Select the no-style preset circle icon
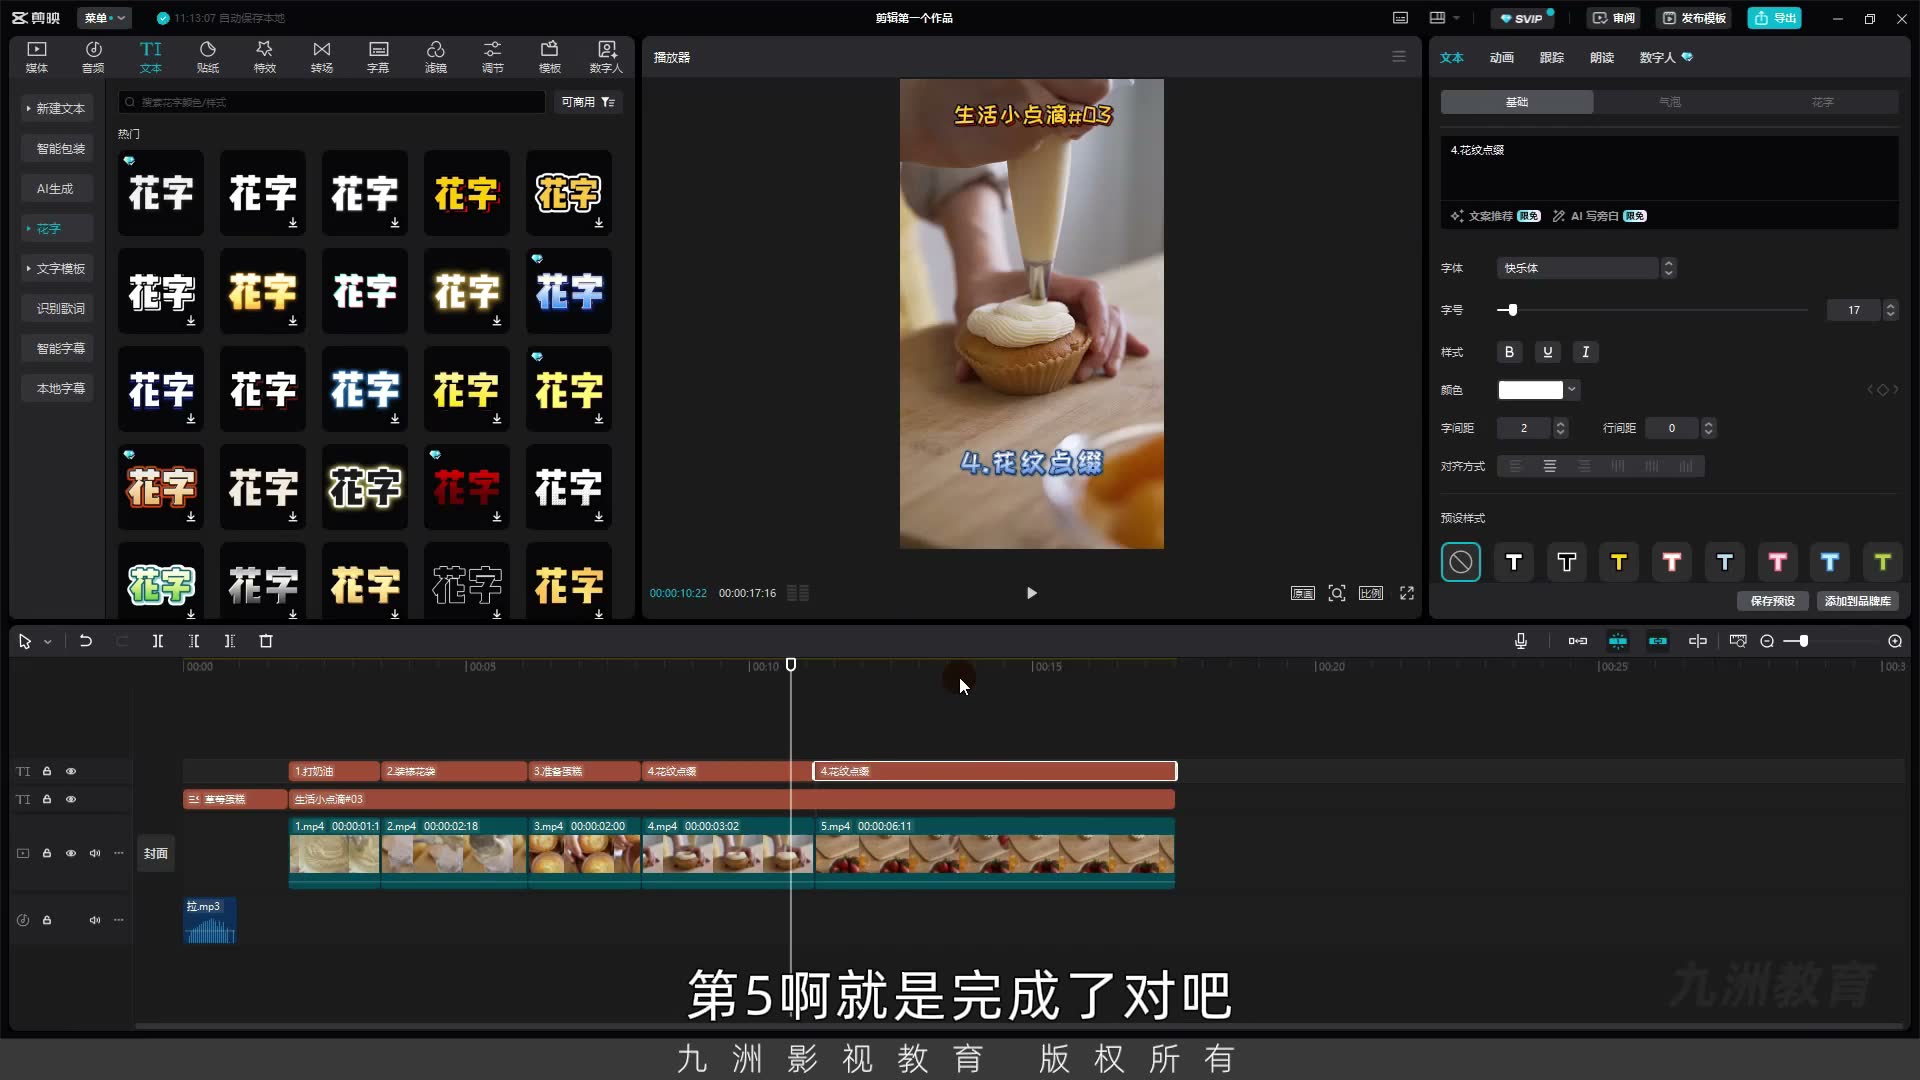1920x1080 pixels. click(x=1461, y=562)
